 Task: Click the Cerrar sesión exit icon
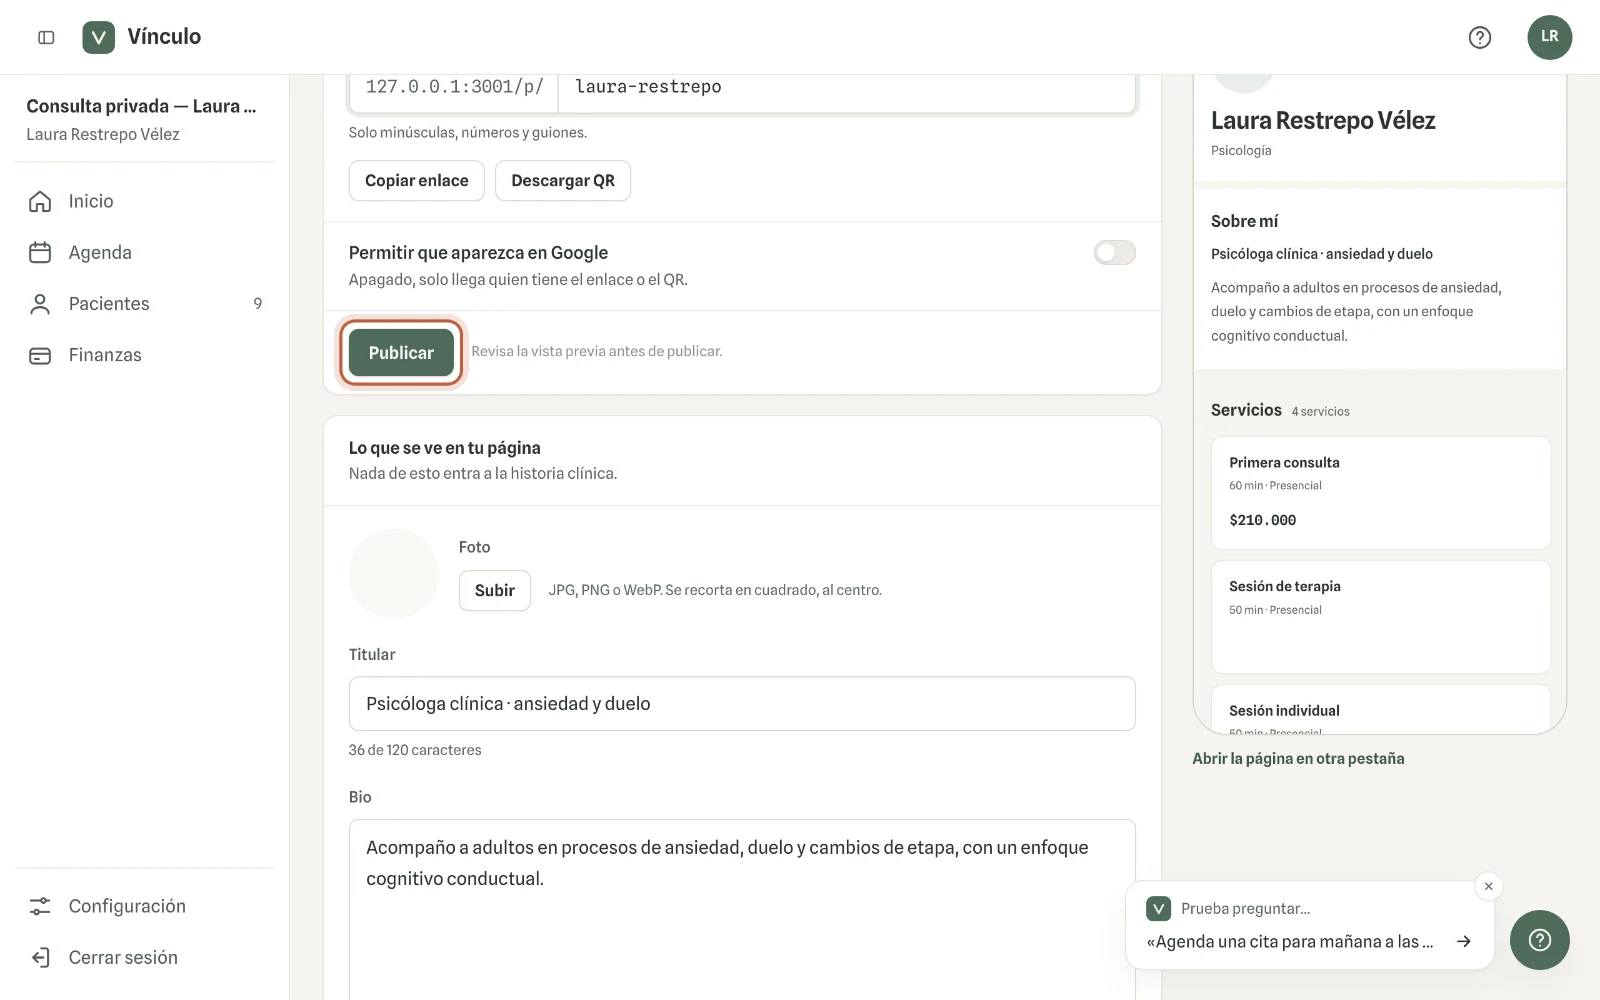[40, 957]
